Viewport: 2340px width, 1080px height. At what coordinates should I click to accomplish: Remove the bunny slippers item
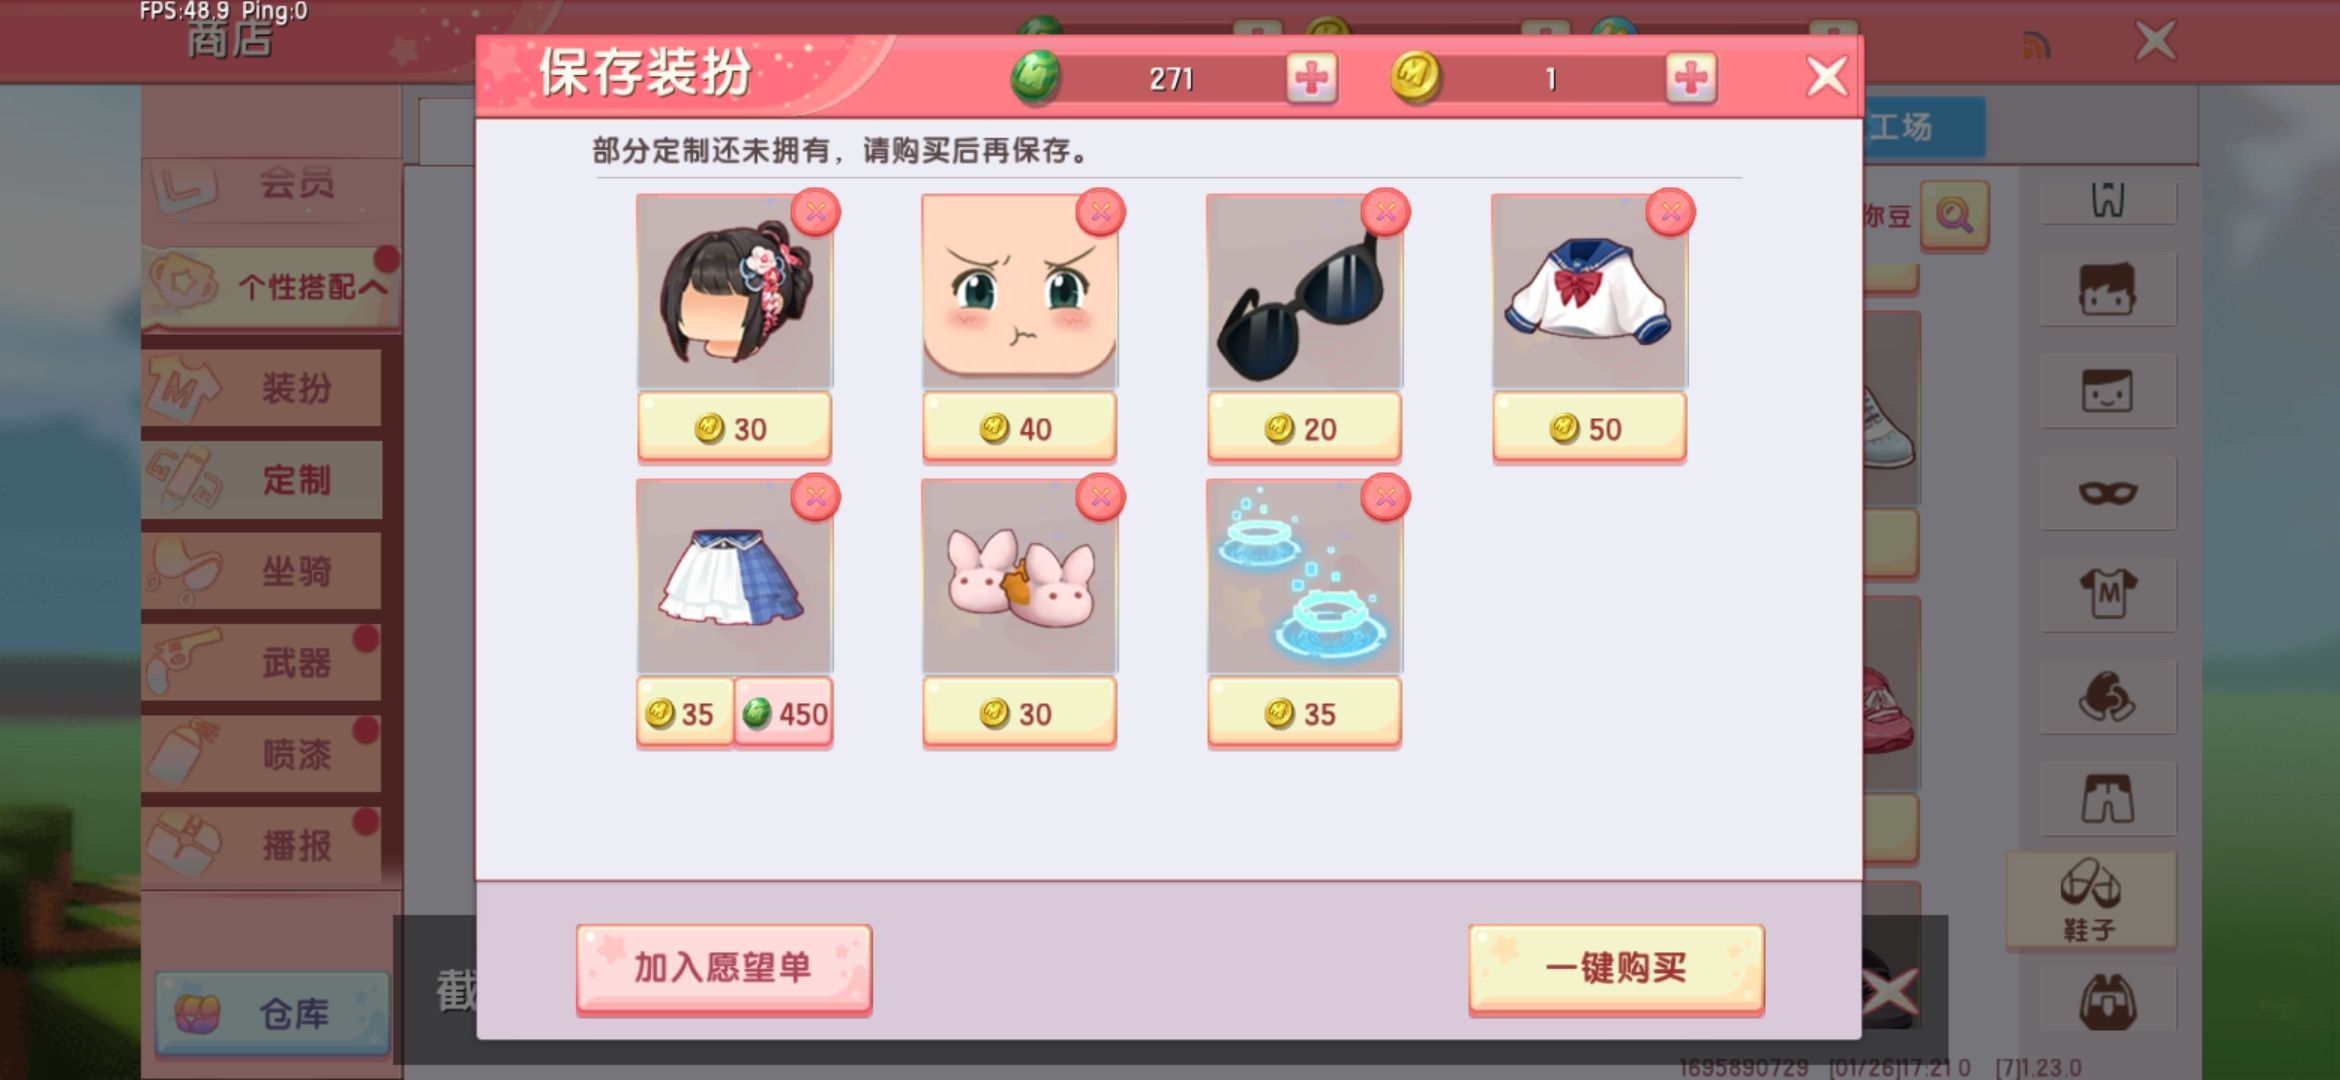pos(1101,497)
